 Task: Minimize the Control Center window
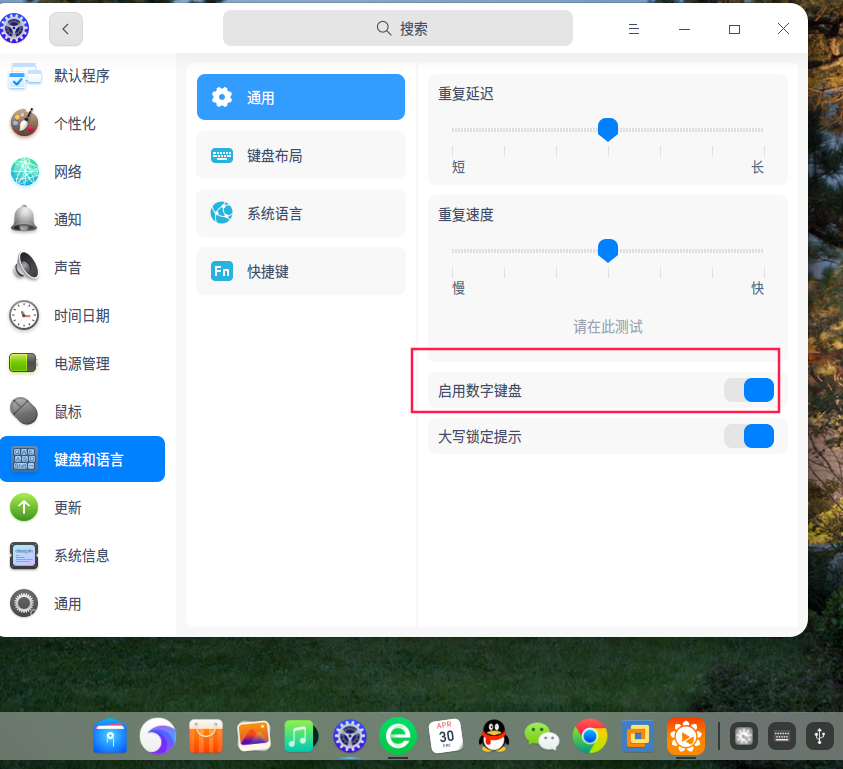click(684, 29)
